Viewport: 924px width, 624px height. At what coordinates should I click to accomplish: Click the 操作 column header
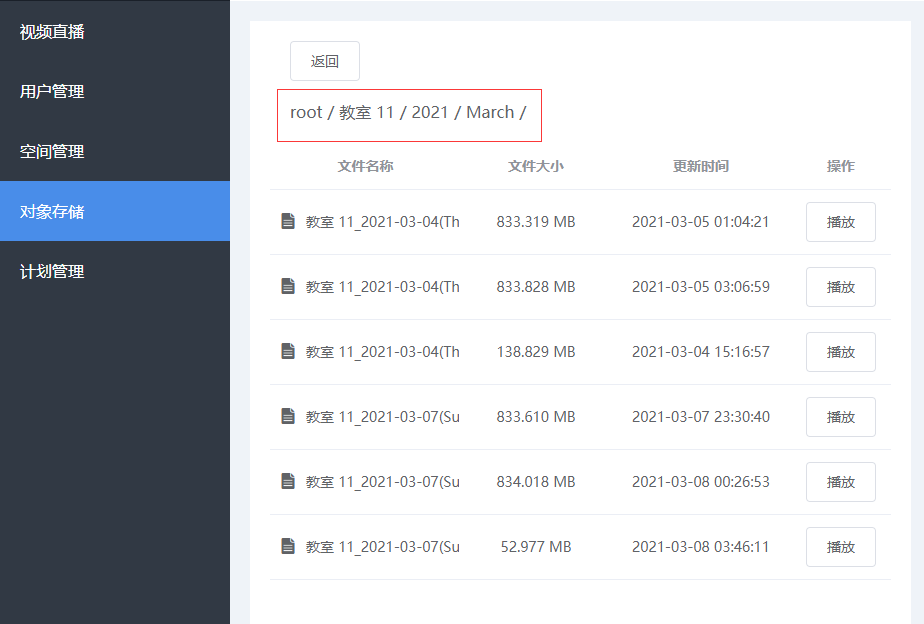point(840,166)
